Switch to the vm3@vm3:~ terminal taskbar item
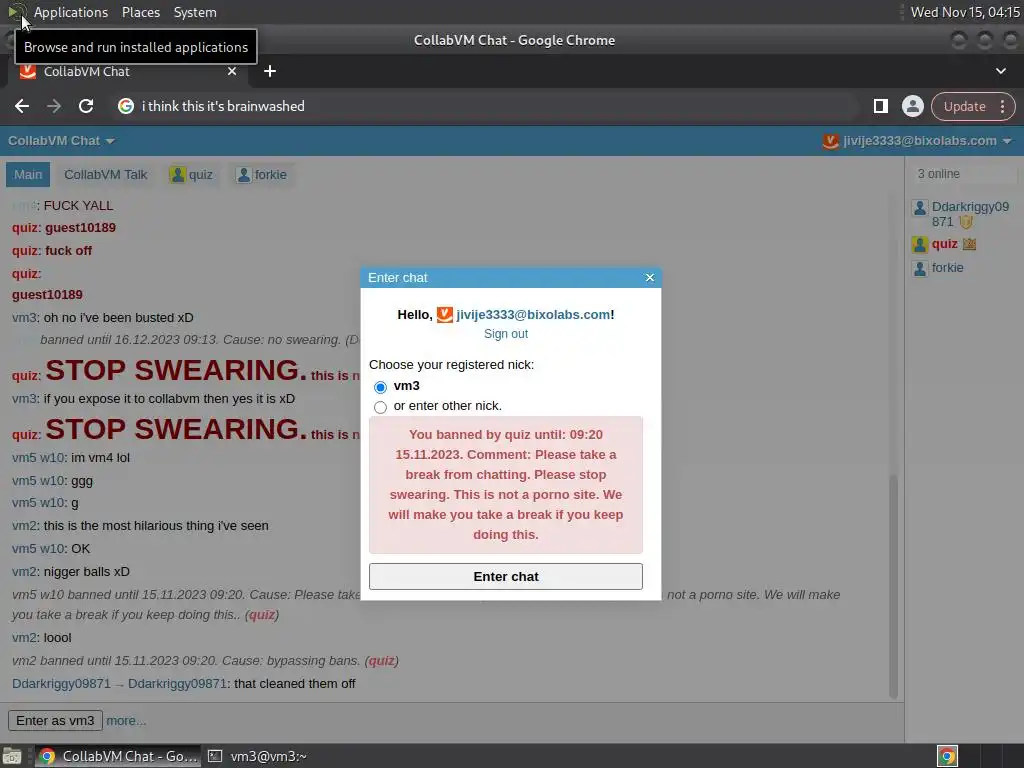 [258, 756]
